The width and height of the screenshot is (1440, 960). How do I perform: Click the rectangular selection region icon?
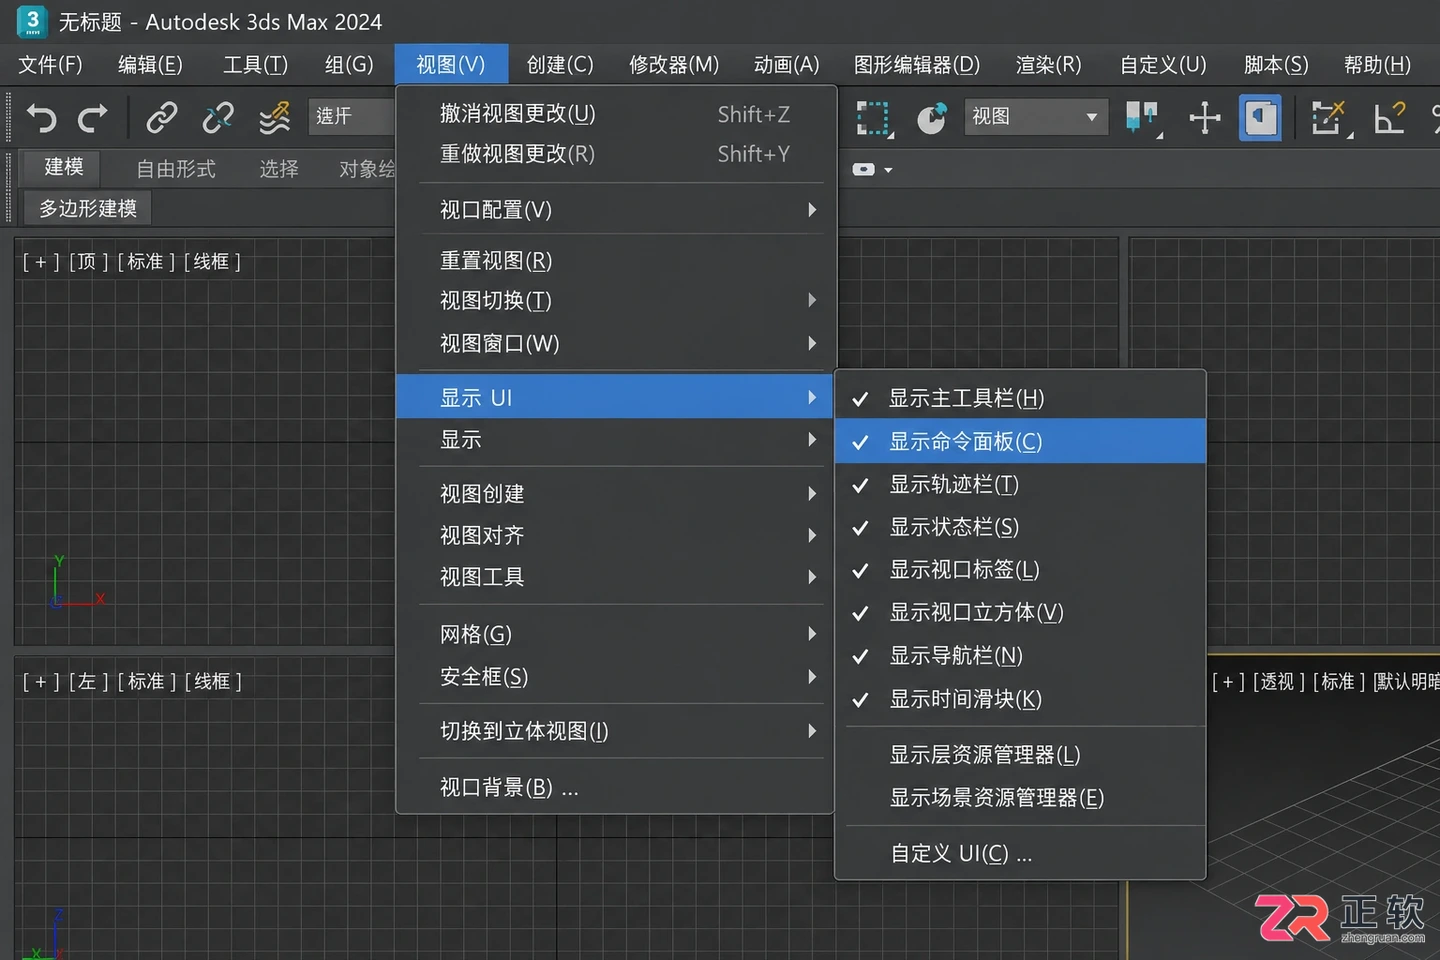[x=873, y=118]
